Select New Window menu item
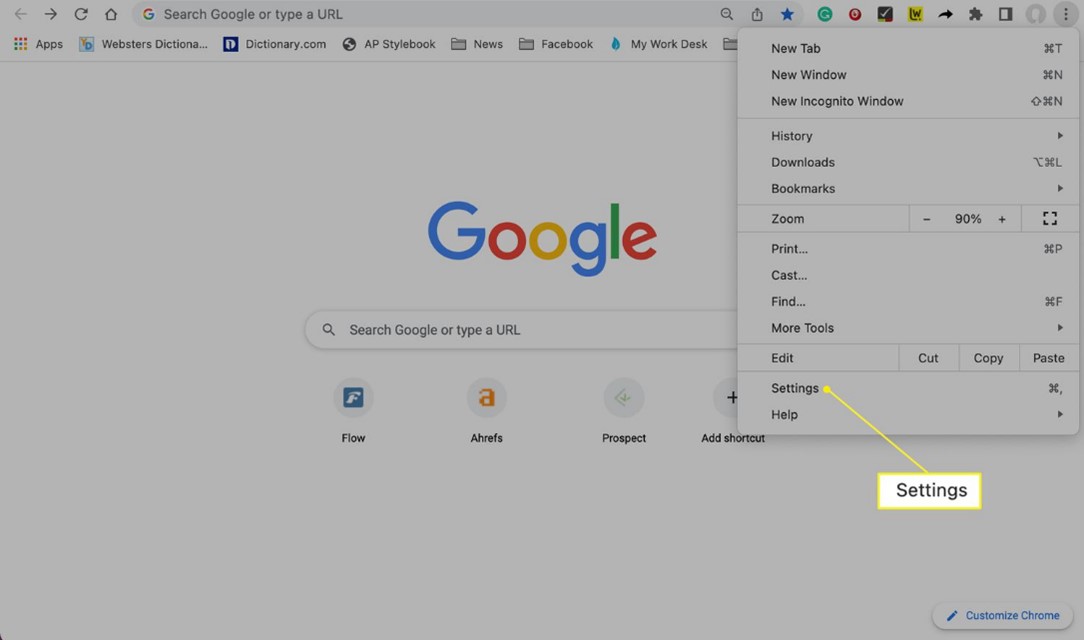This screenshot has height=640, width=1084. coord(908,75)
